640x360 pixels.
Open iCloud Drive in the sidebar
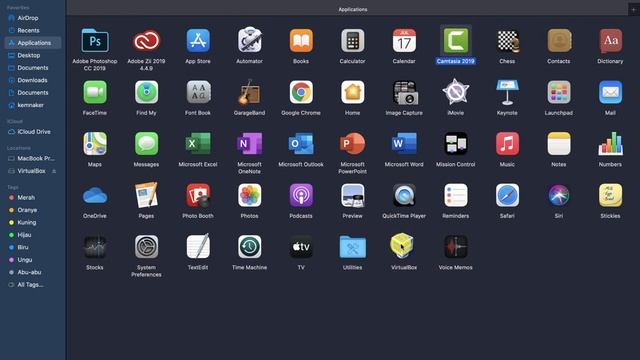tap(33, 132)
